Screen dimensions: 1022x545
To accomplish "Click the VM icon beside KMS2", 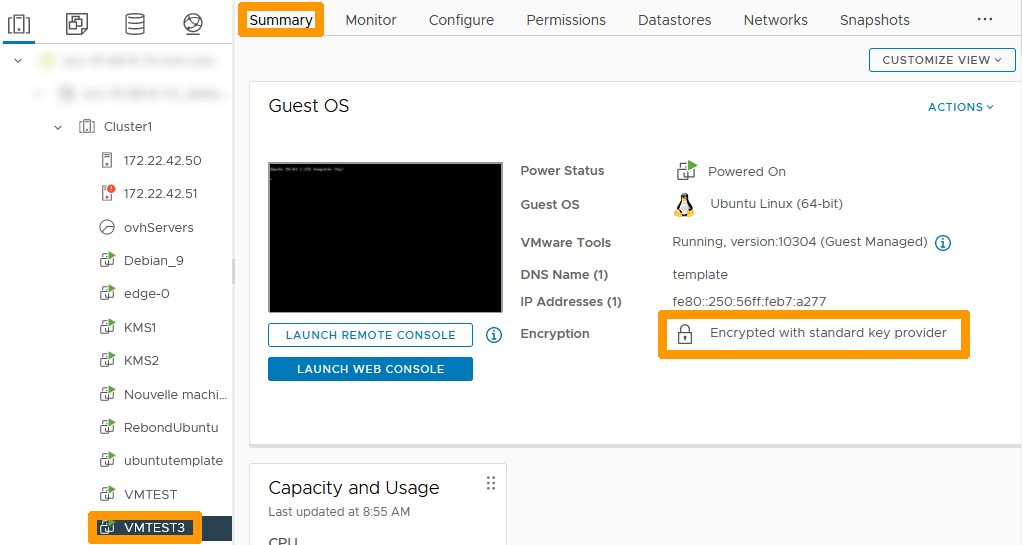I will point(107,361).
